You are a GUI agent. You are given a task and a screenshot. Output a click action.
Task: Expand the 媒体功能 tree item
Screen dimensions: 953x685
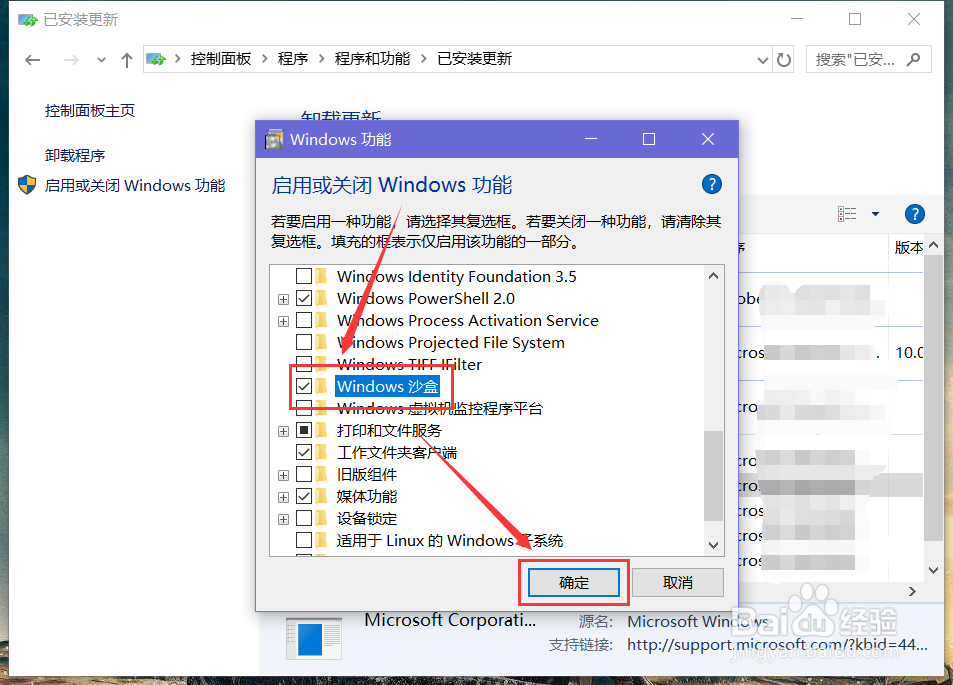pyautogui.click(x=283, y=496)
